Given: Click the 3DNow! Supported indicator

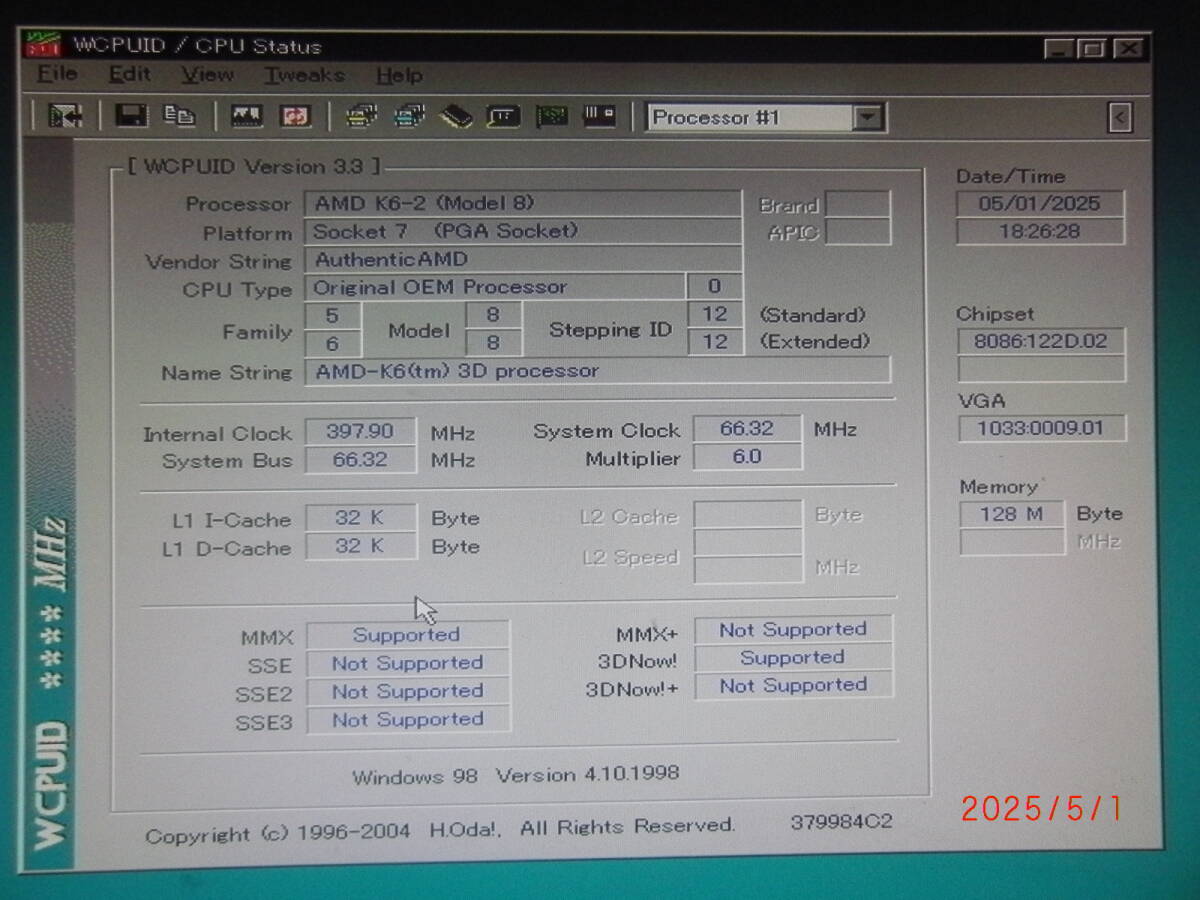Looking at the screenshot, I should tap(792, 658).
